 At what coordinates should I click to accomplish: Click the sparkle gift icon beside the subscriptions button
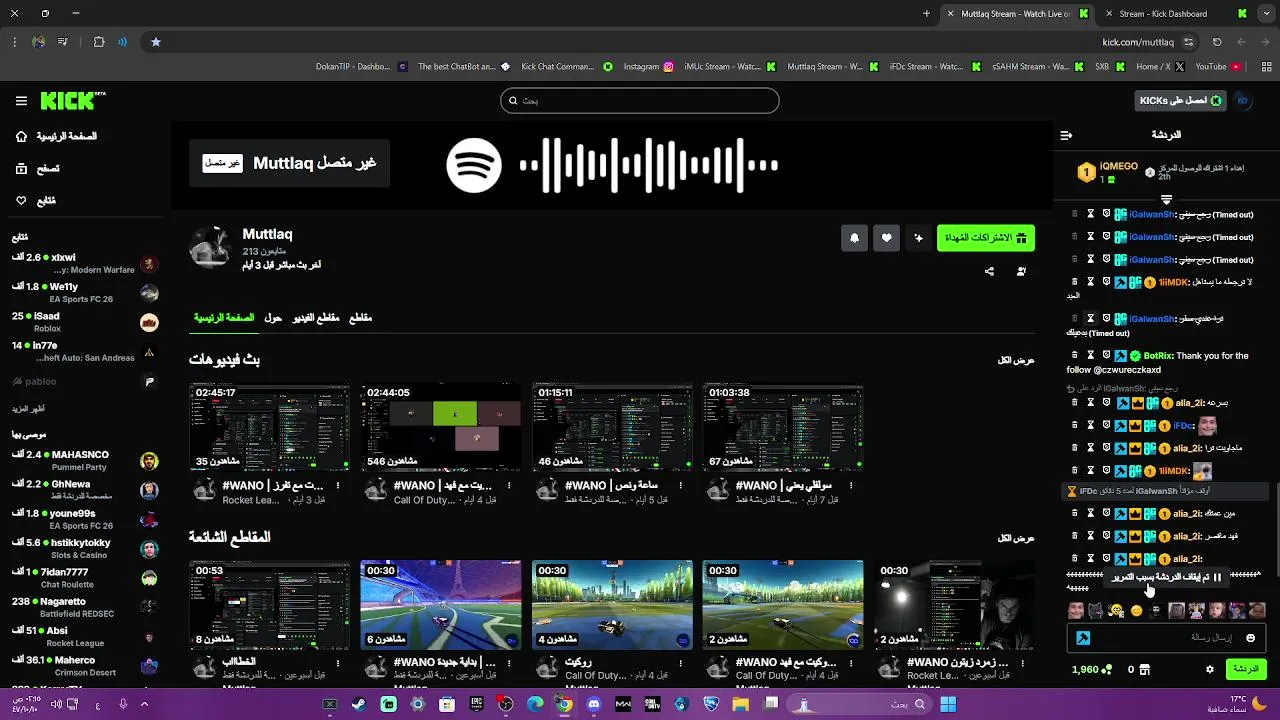point(918,238)
